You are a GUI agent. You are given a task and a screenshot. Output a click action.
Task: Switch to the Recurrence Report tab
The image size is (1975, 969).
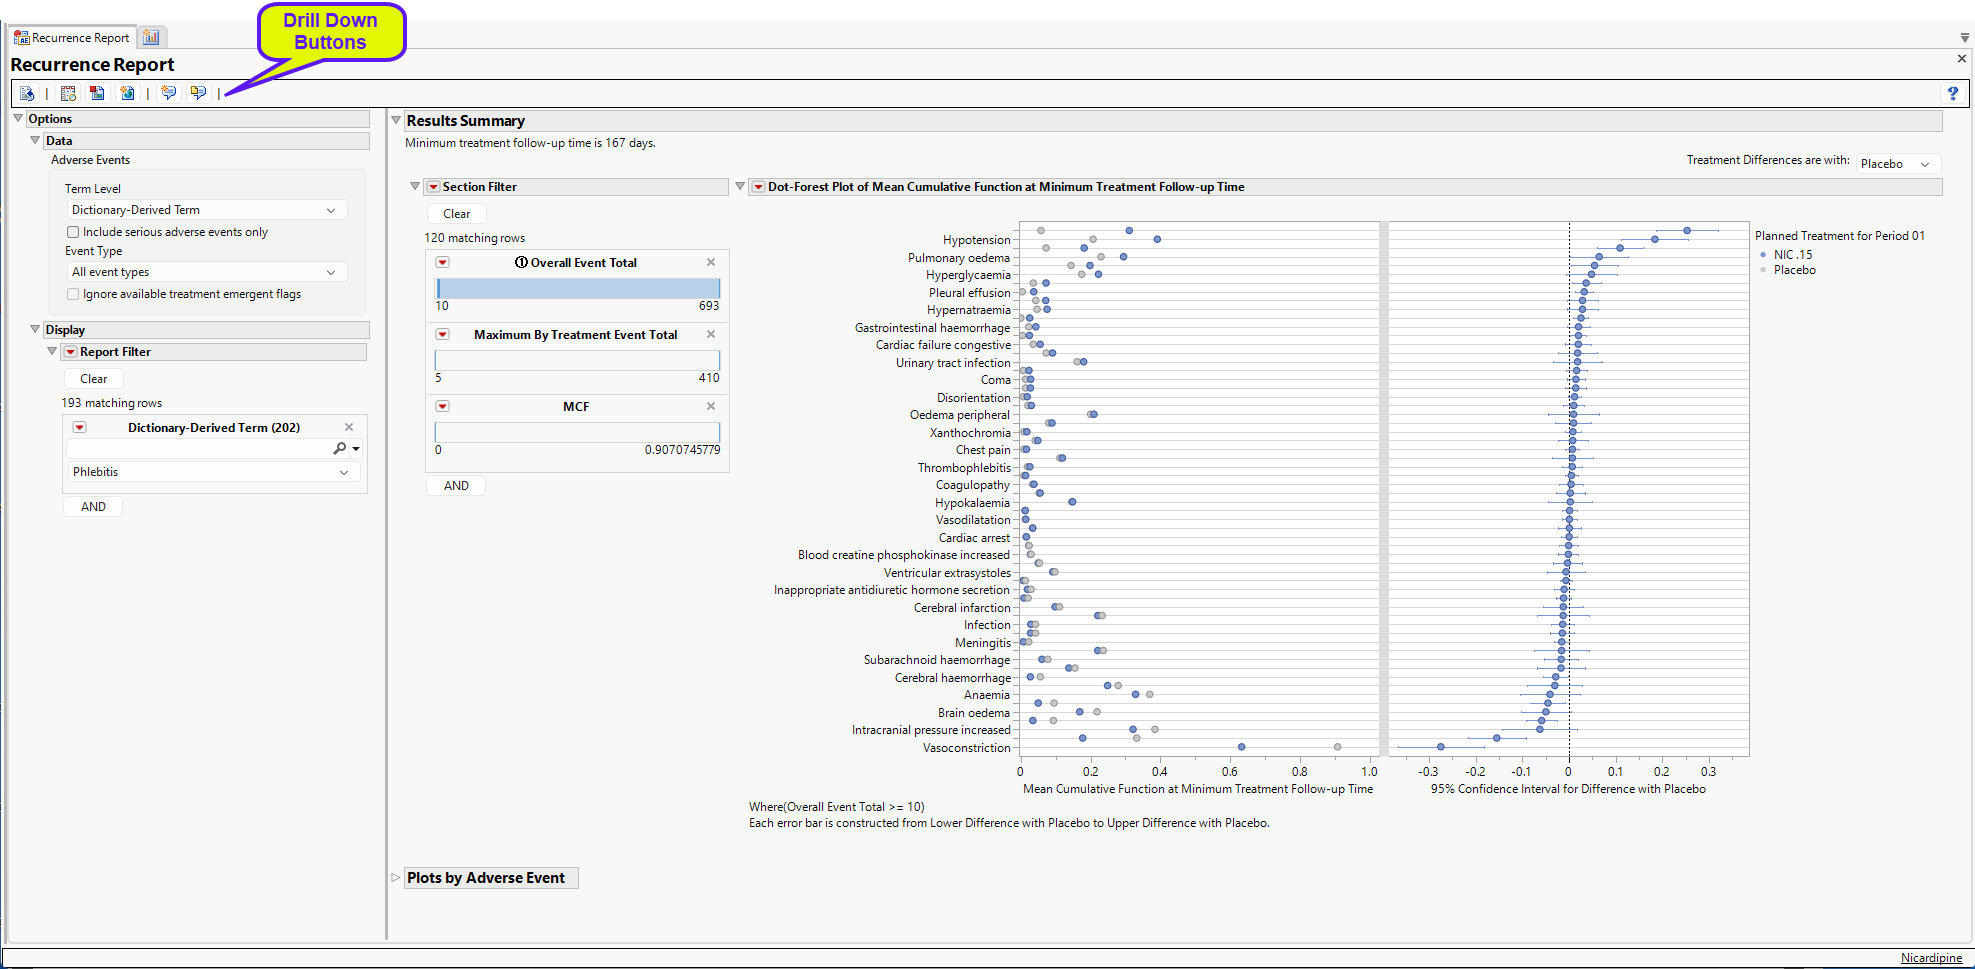[x=70, y=37]
